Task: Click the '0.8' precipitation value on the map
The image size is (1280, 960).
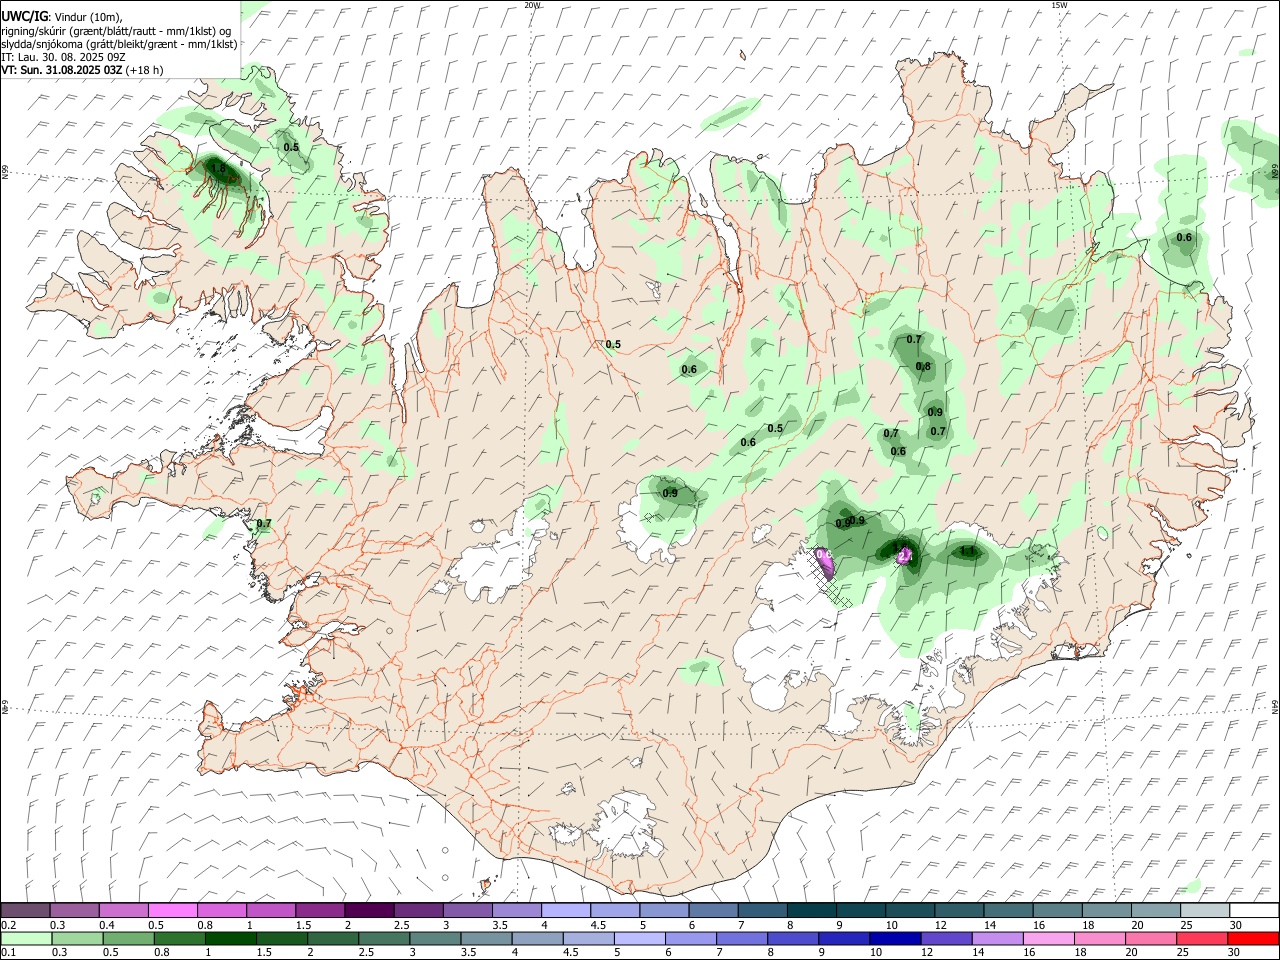Action: [x=923, y=366]
